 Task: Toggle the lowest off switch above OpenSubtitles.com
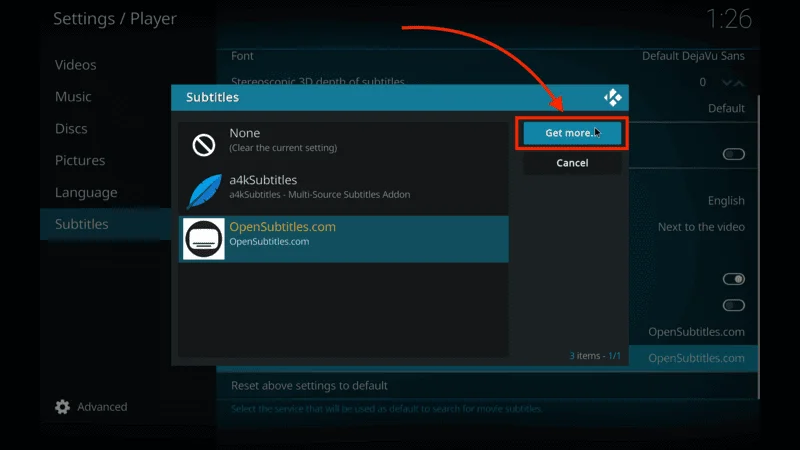click(x=734, y=306)
